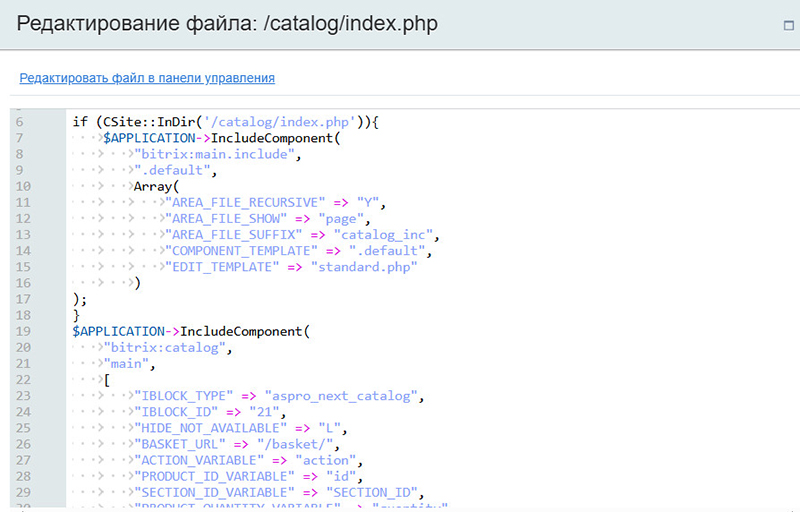This screenshot has width=800, height=512.
Task: Click the expand window icon in header
Action: [x=790, y=24]
